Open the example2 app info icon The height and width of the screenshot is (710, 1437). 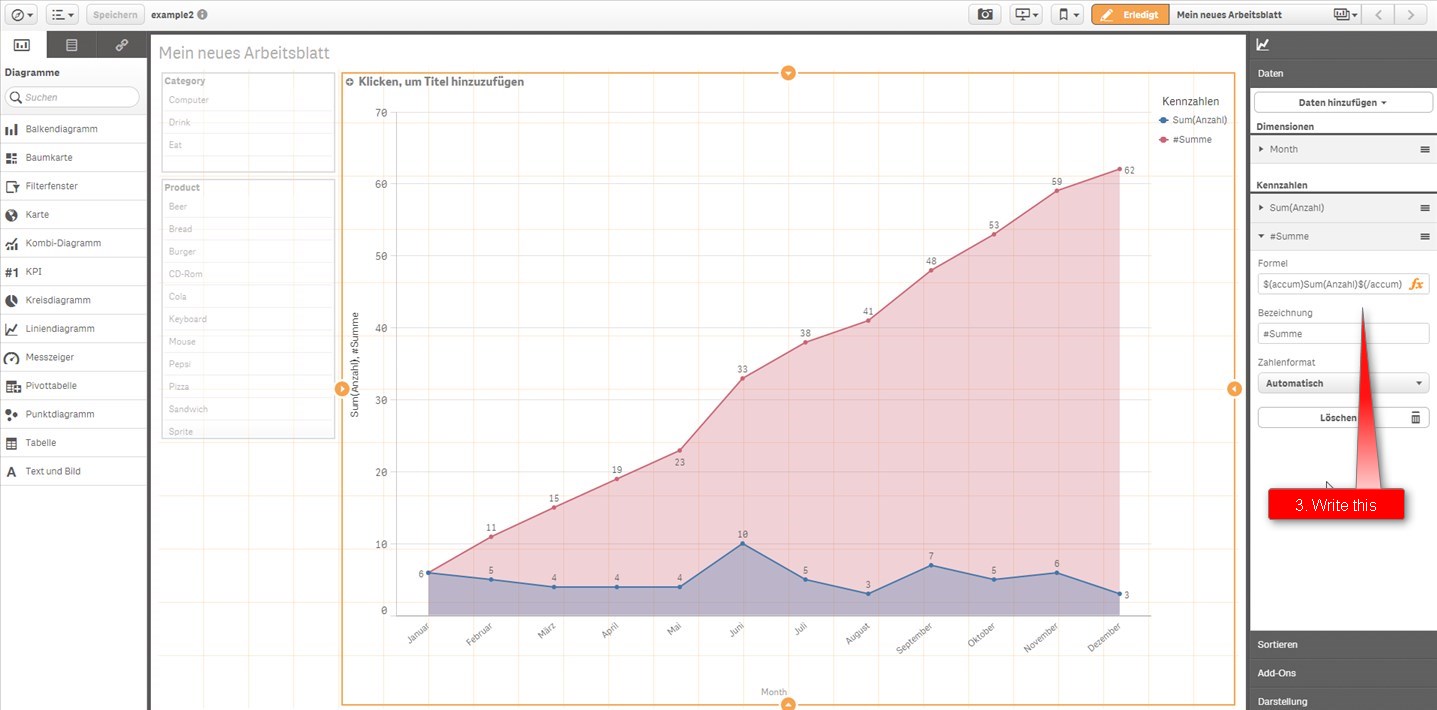pos(203,15)
